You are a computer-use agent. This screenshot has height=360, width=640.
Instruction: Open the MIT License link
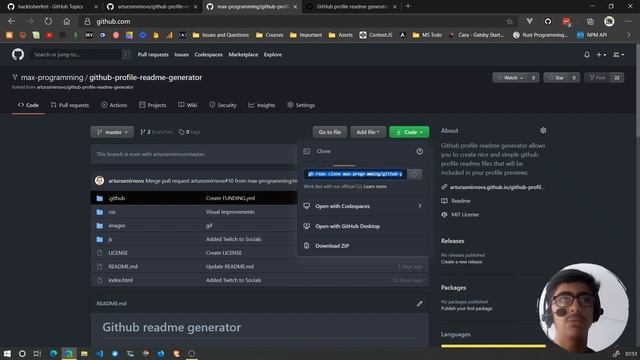[465, 215]
